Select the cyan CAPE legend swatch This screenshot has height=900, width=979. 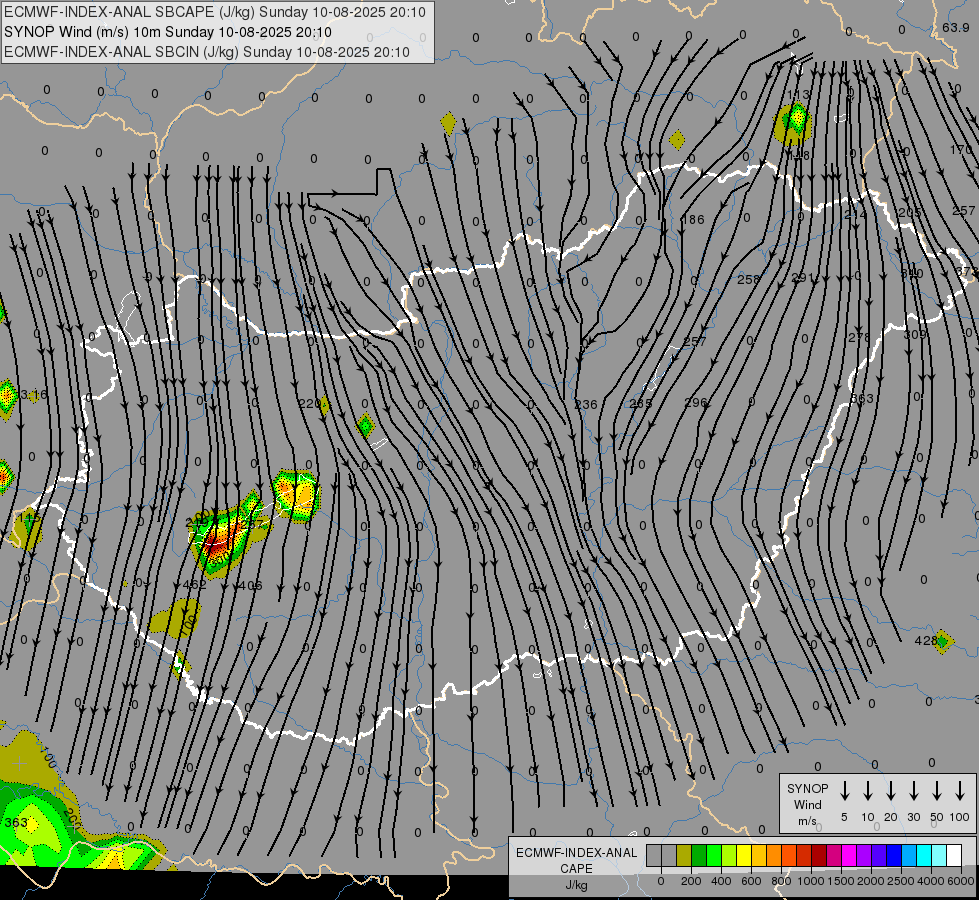tap(923, 856)
